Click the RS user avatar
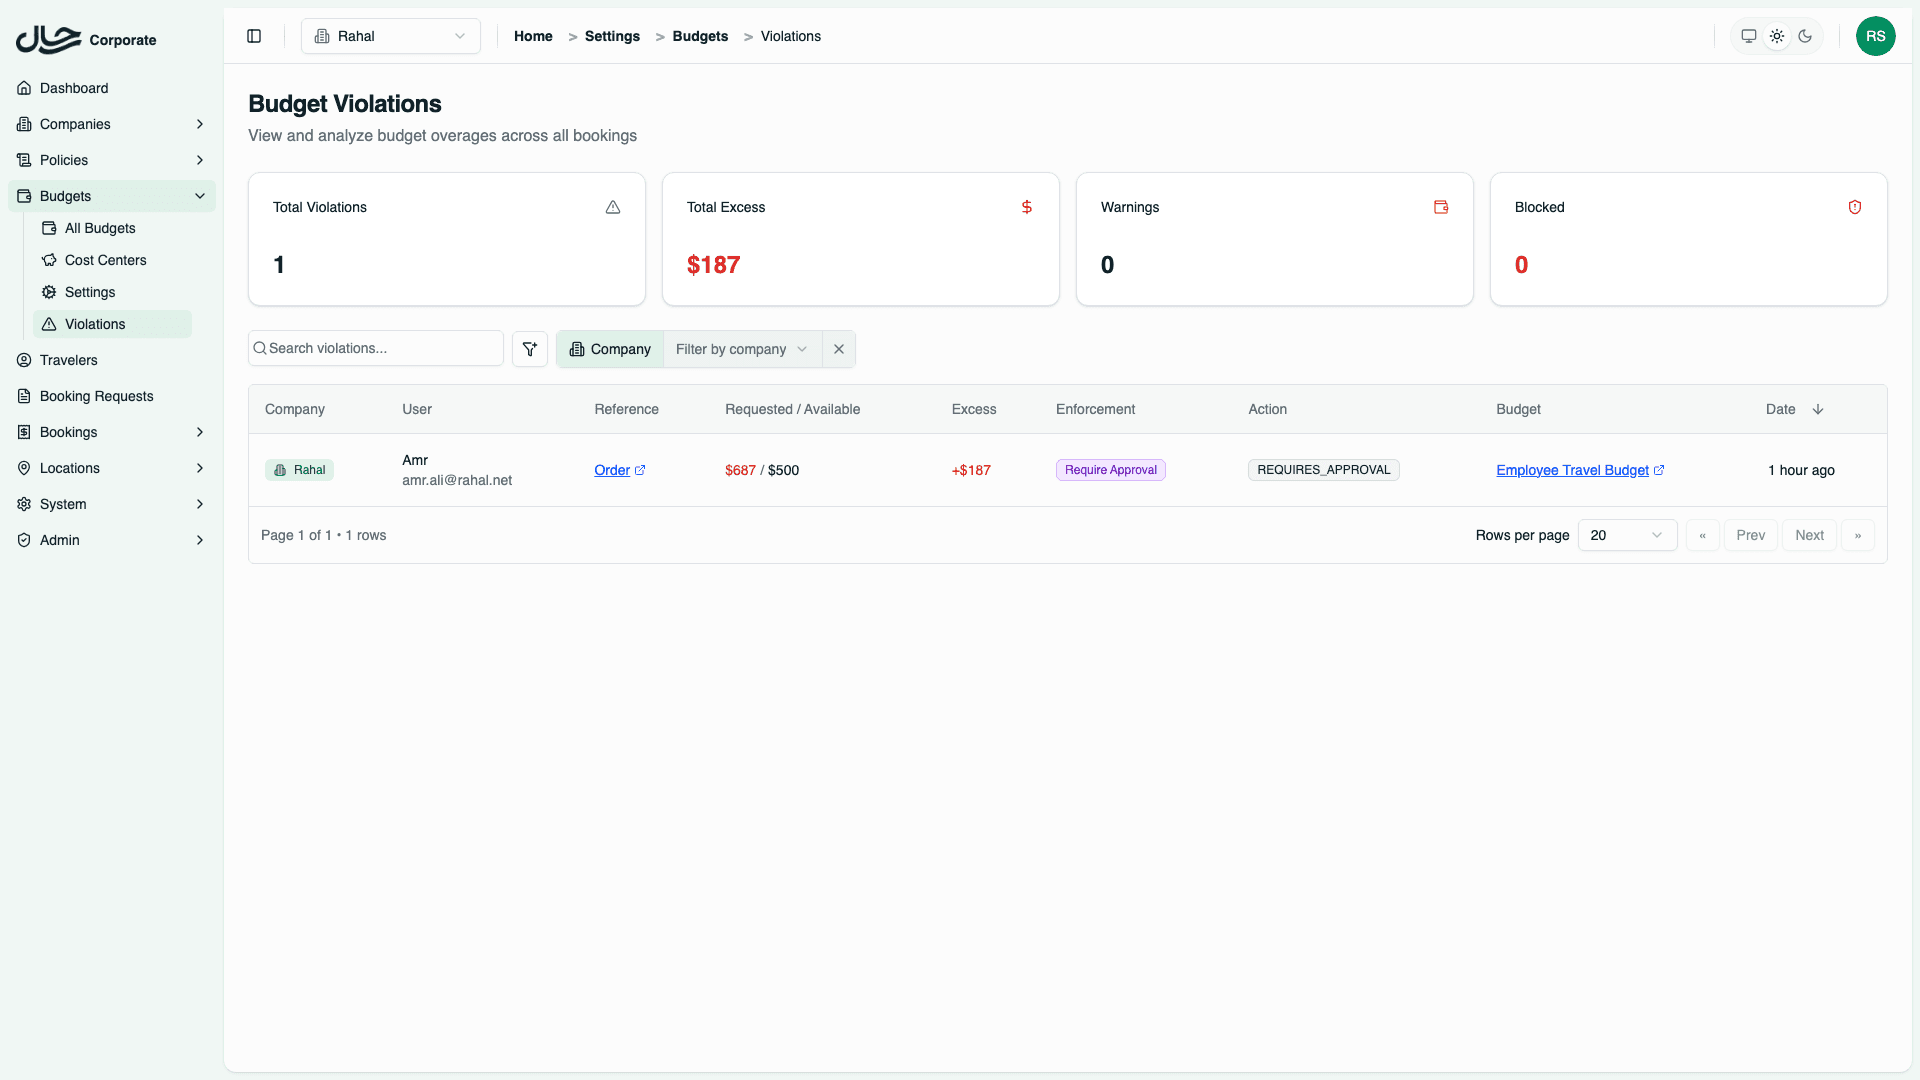The height and width of the screenshot is (1080, 1920). [x=1875, y=36]
